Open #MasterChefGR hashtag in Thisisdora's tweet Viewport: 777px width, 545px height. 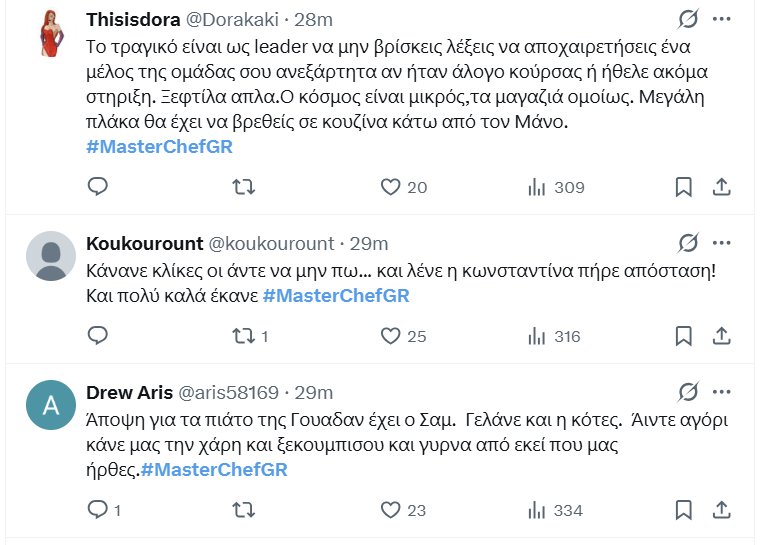click(x=160, y=147)
